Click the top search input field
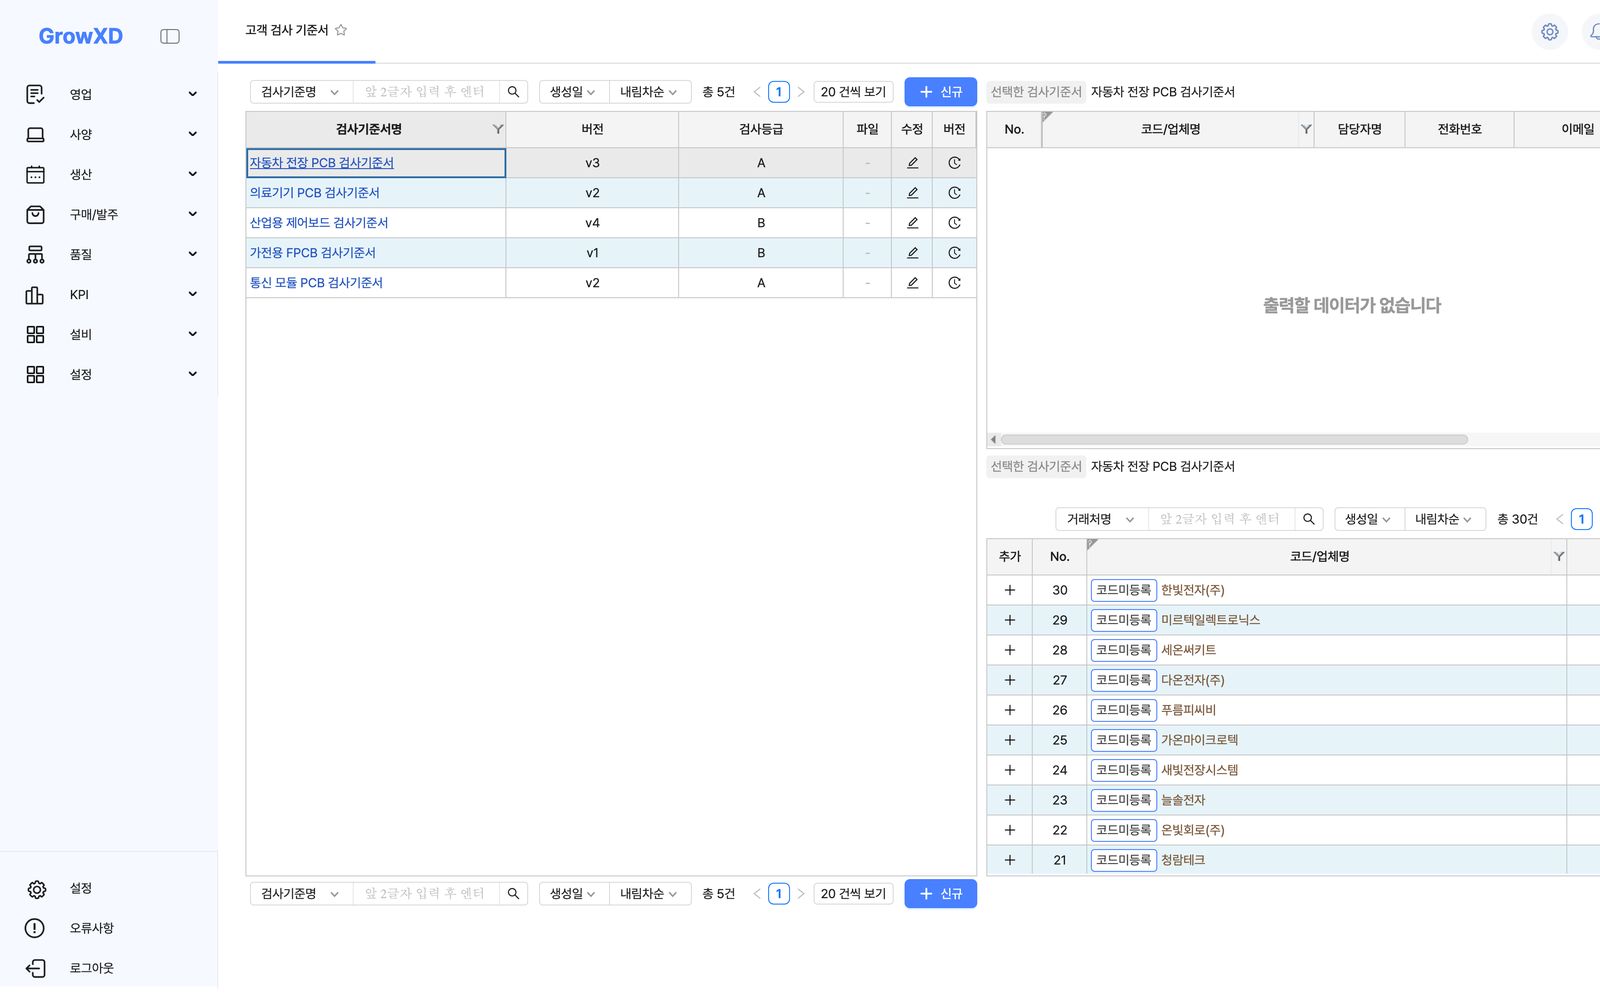The height and width of the screenshot is (1000, 1600). coord(426,92)
